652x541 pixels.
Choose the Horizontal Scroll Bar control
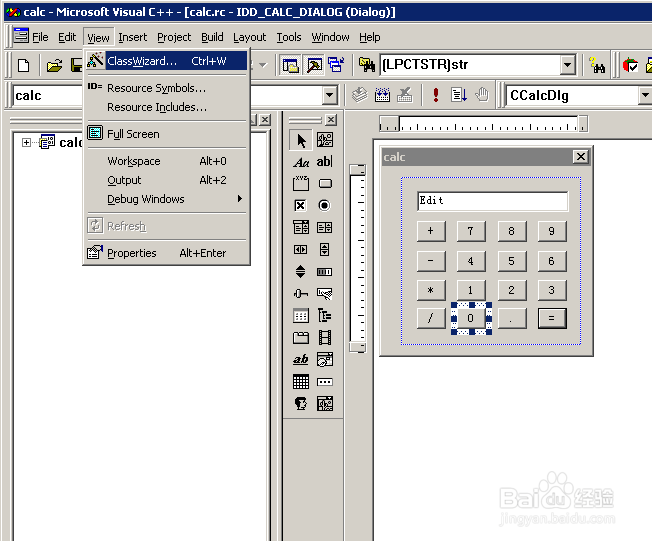coord(300,250)
